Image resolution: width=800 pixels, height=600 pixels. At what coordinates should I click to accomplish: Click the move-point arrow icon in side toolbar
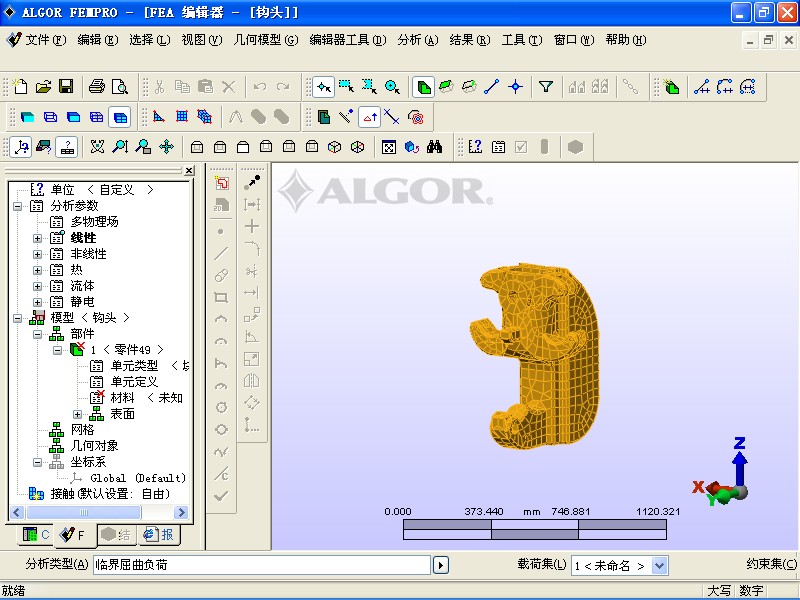(x=252, y=182)
